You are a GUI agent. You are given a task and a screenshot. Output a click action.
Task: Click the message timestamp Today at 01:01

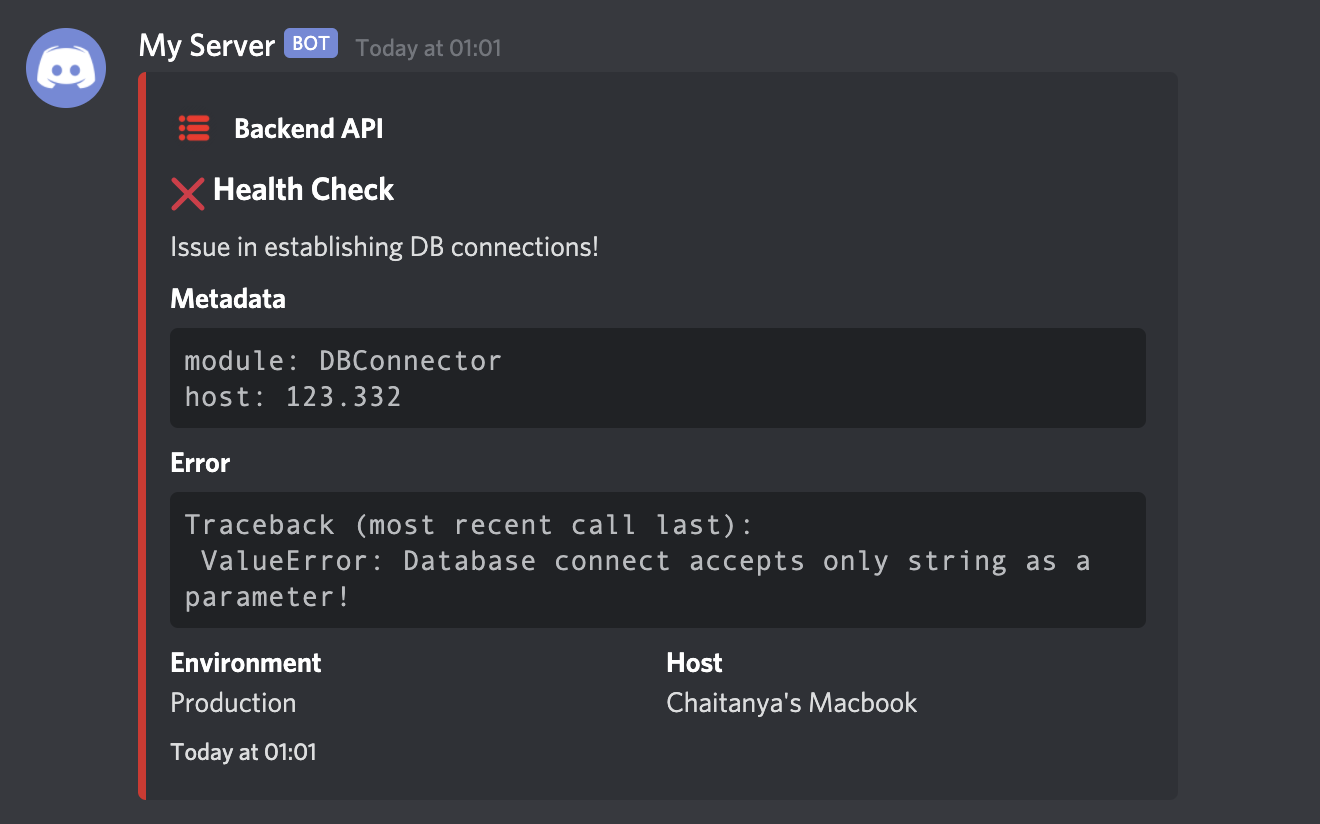428,47
